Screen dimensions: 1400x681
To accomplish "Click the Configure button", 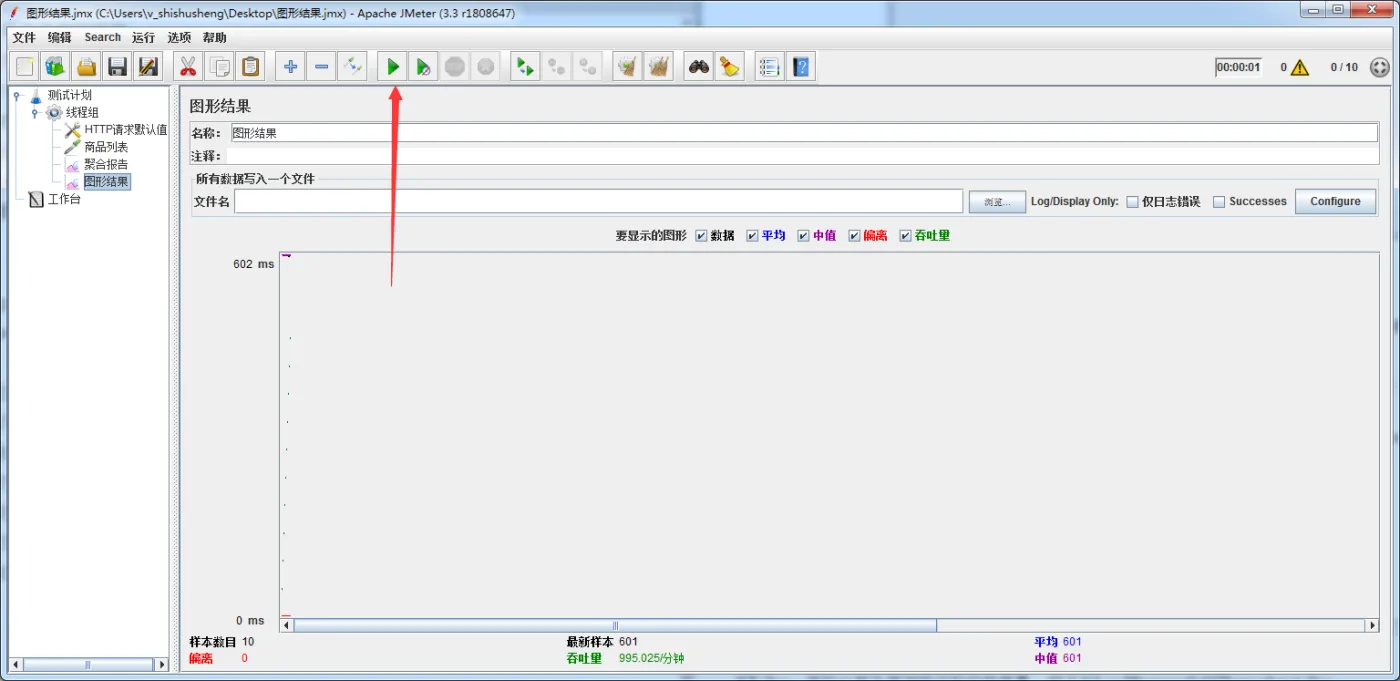I will 1335,201.
